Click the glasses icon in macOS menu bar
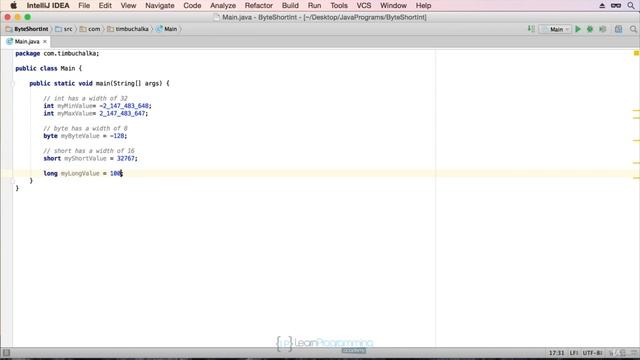The width and height of the screenshot is (640, 360). tap(616, 6)
